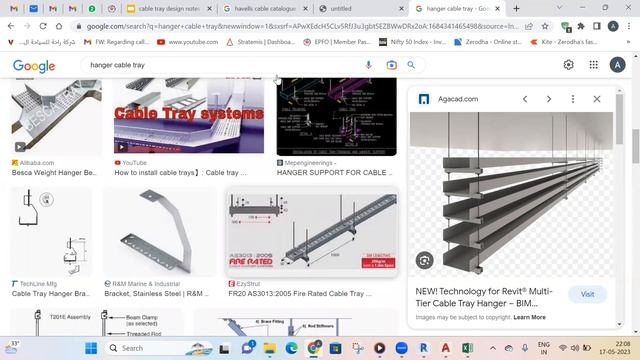Viewport: 640px width, 360px height.
Task: Go to browser home page
Action: pos(59,26)
